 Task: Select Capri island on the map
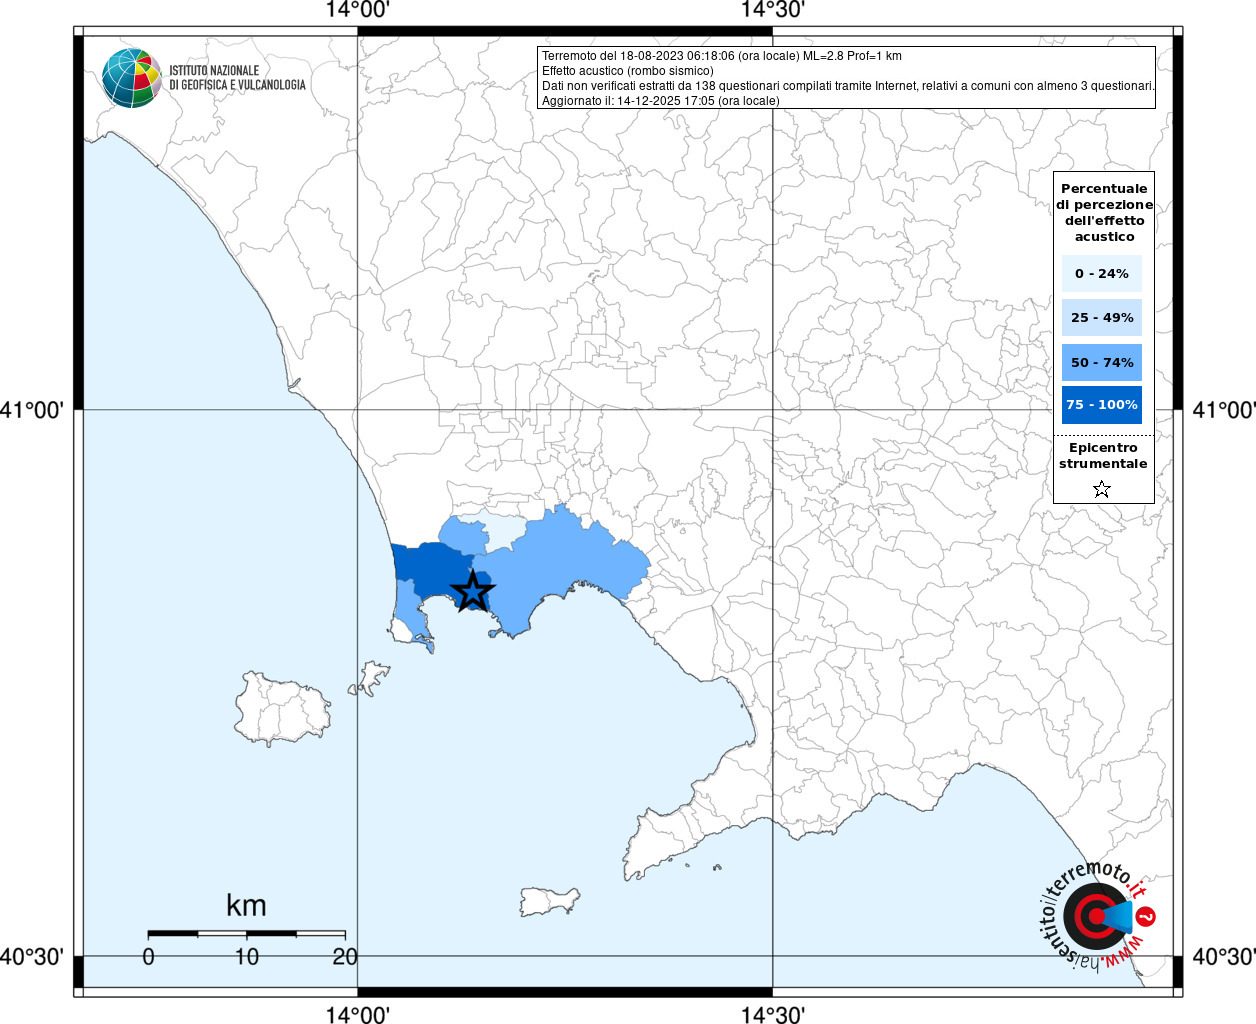[x=548, y=901]
